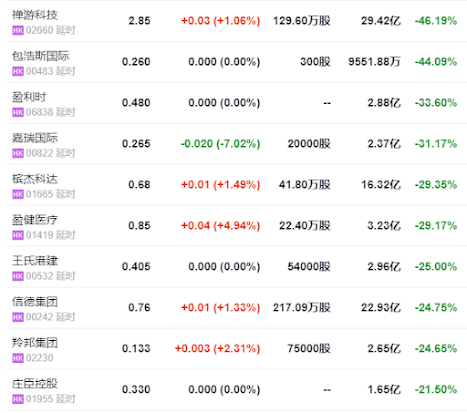Click volume 300股
The height and width of the screenshot is (413, 467).
pos(315,62)
